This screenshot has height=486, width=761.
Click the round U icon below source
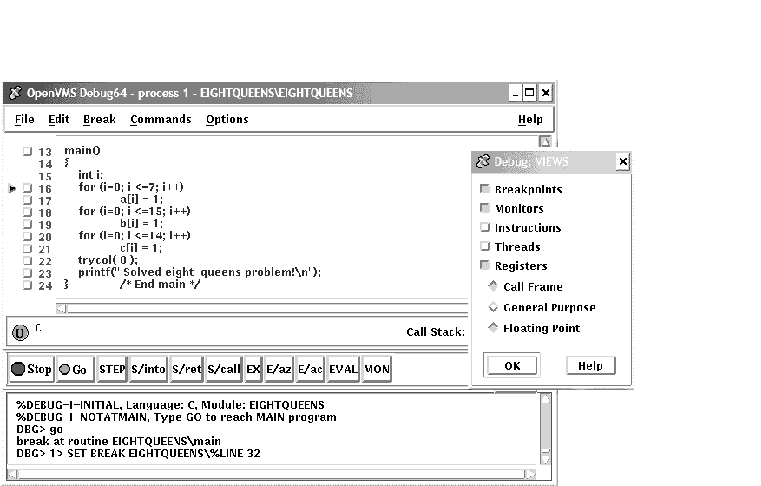click(20, 333)
